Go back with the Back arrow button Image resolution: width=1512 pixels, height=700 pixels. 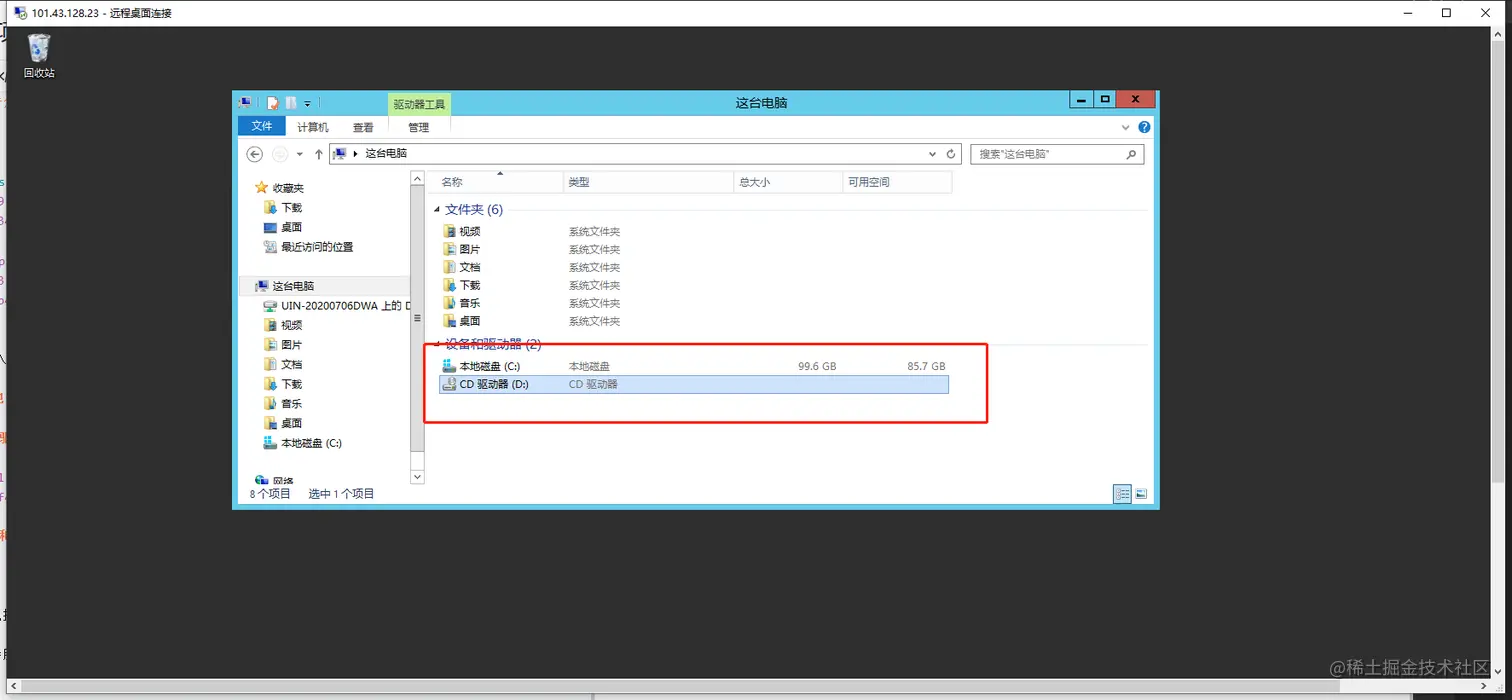254,154
